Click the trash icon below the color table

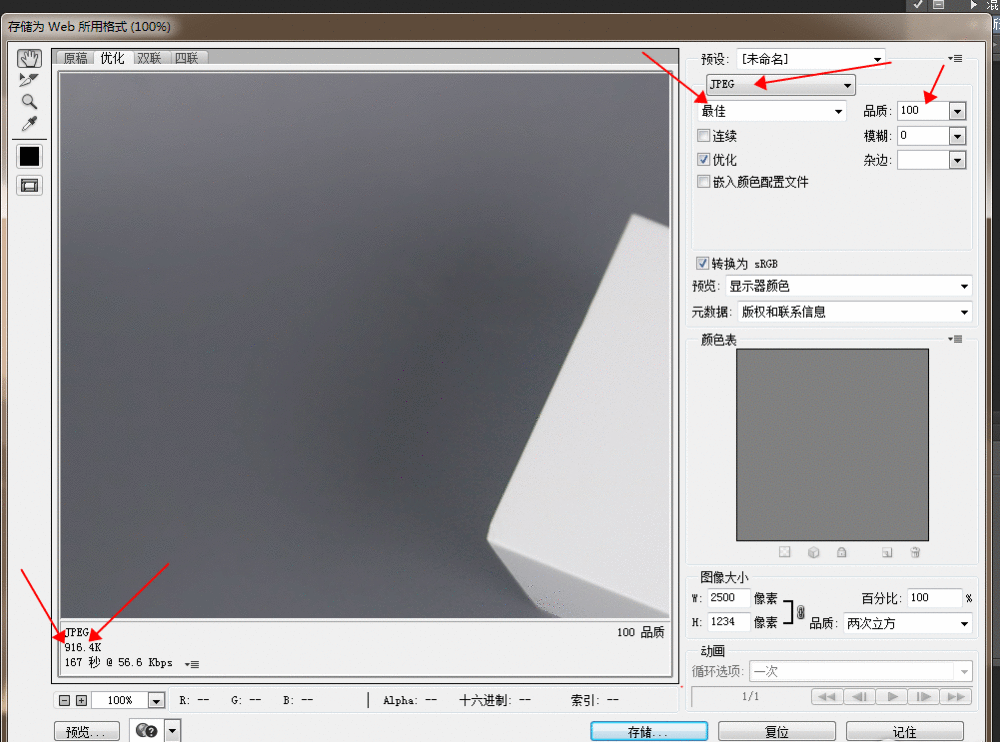(x=915, y=551)
